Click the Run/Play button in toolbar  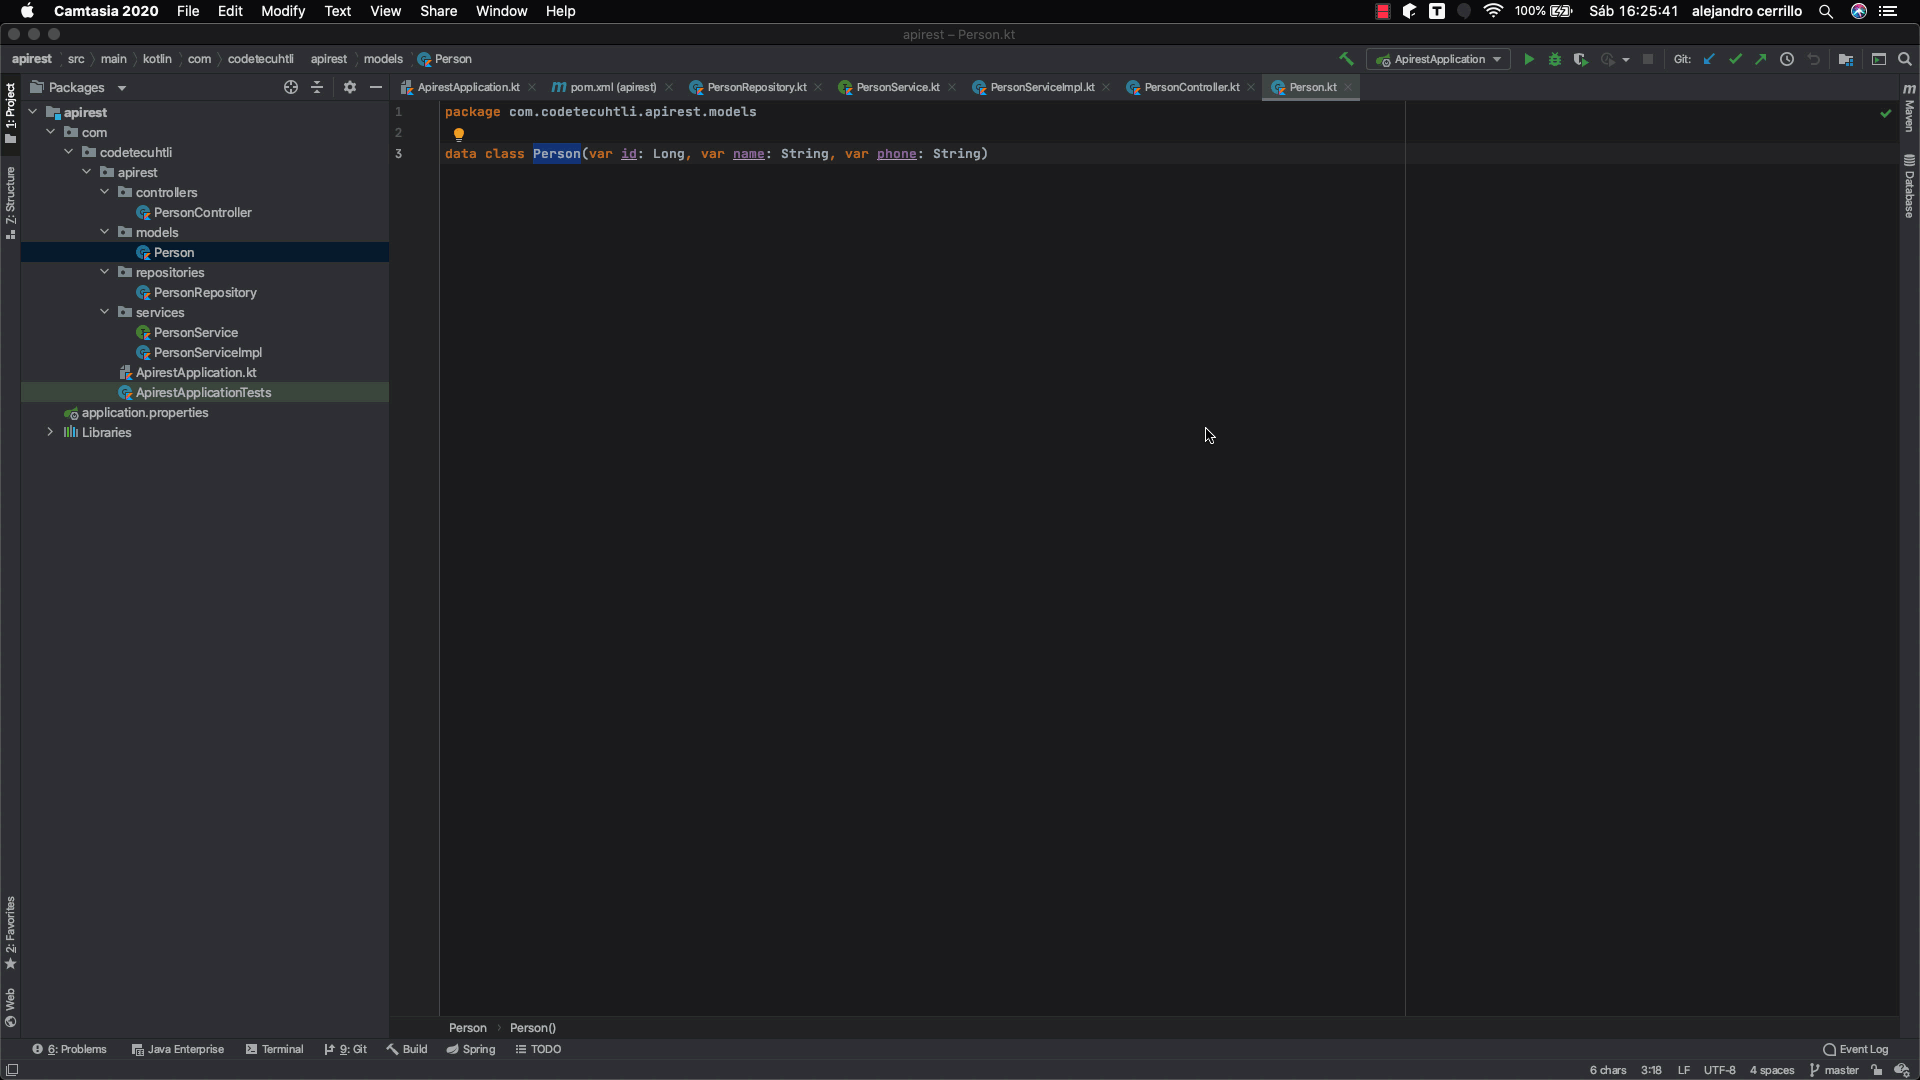(1528, 59)
